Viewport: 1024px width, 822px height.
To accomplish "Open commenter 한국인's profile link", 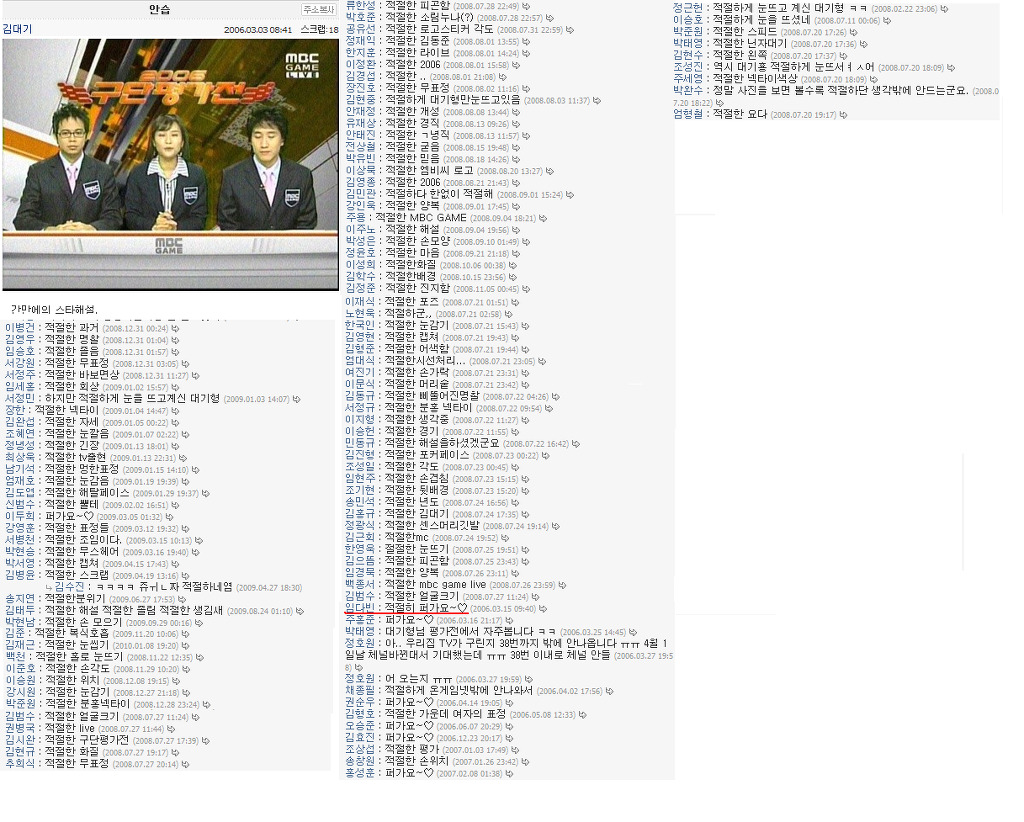I will [360, 325].
